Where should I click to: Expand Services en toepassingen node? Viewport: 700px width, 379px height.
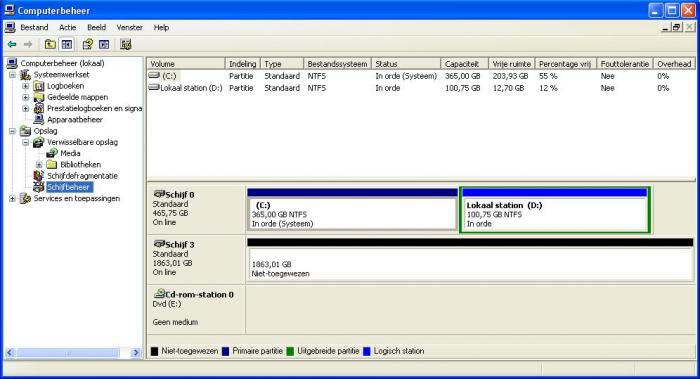click(12, 198)
